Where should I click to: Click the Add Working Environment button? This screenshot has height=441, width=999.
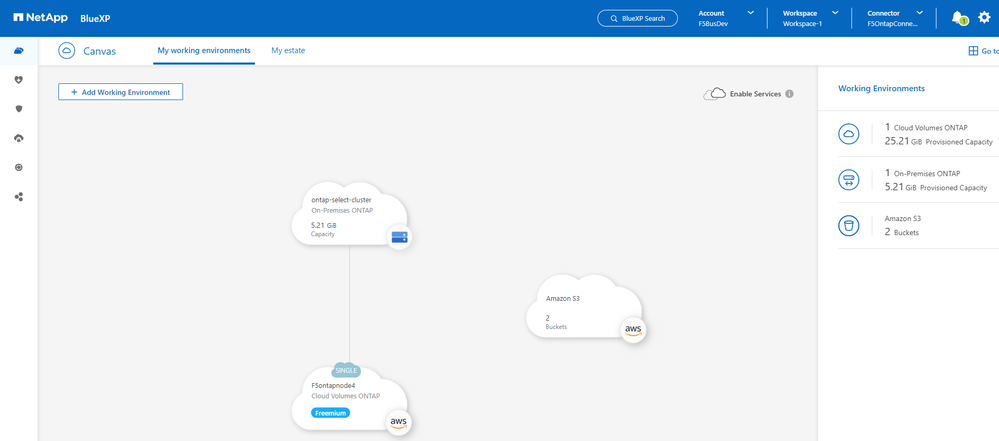tap(120, 92)
